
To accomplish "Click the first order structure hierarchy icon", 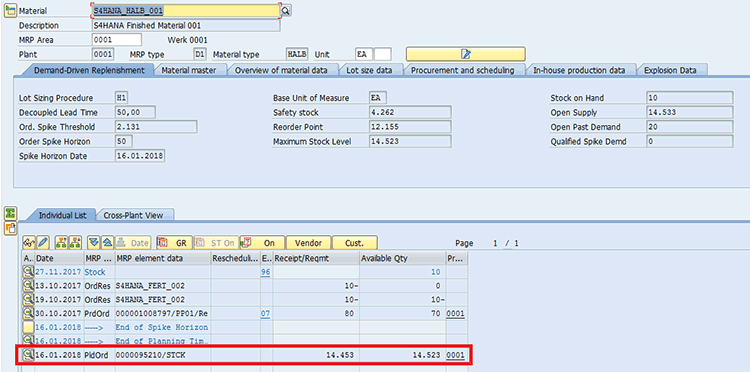I will coord(61,242).
